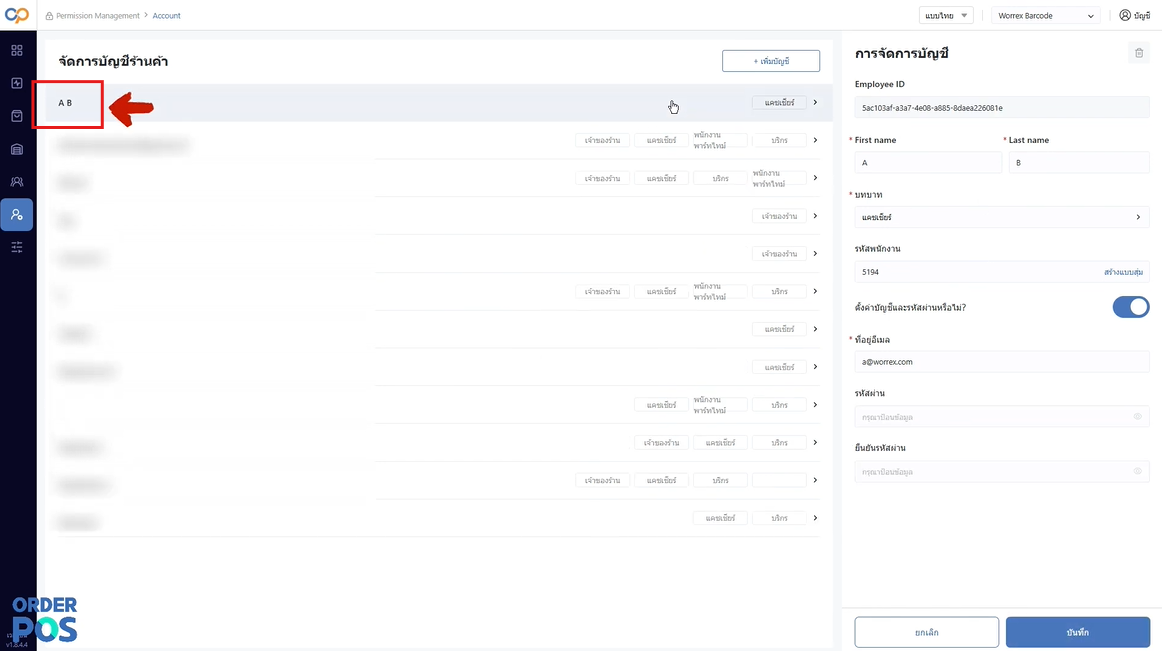Viewport: 1162px width, 651px height.
Task: Click the trash icon to delete account
Action: (1139, 53)
